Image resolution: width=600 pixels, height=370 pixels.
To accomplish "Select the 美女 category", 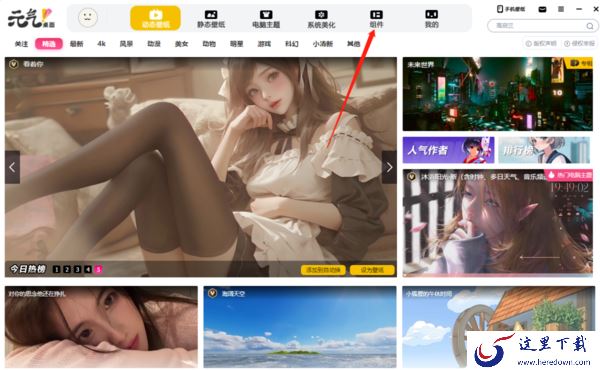I will click(181, 44).
